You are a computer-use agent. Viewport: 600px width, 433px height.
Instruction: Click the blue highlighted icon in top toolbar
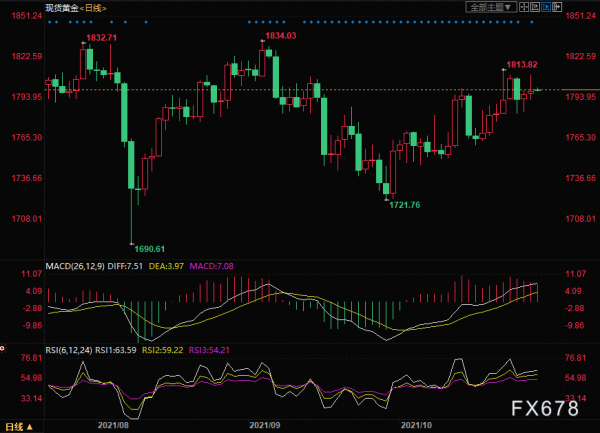pos(544,6)
